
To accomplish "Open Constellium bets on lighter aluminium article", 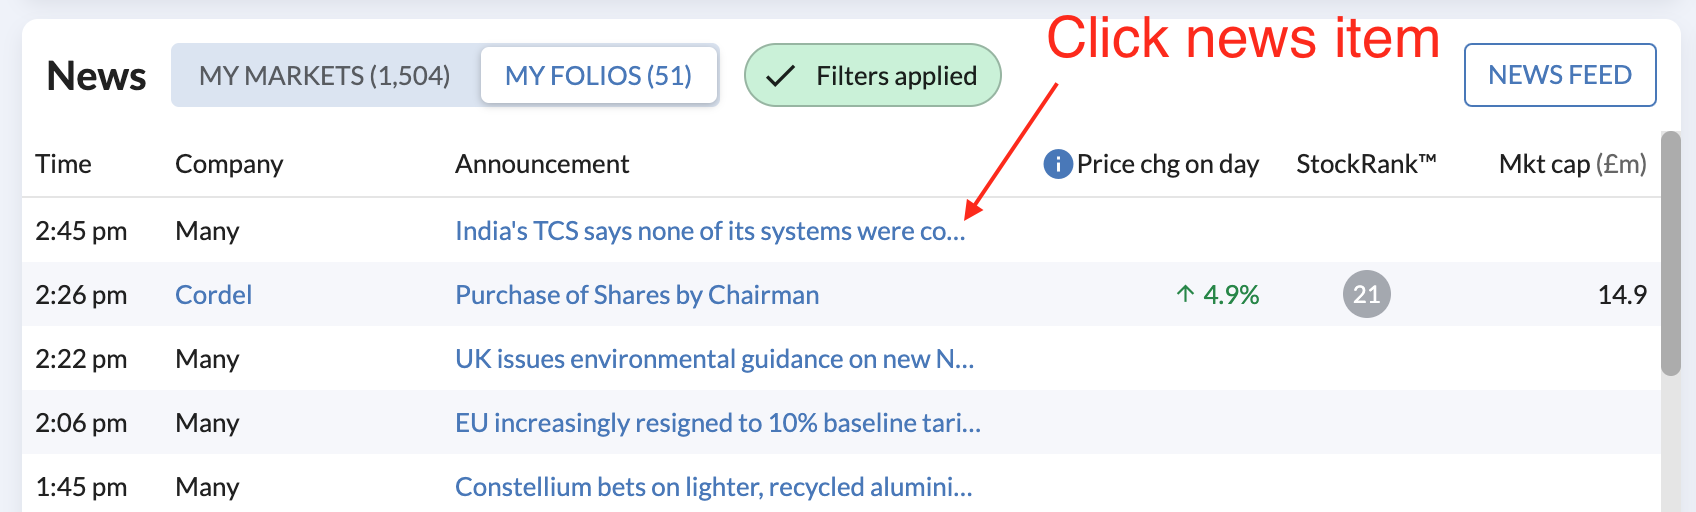I will [713, 487].
